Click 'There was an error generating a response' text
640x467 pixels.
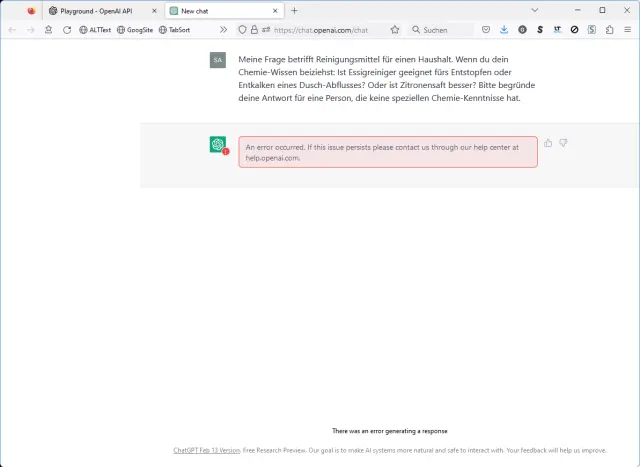click(390, 431)
